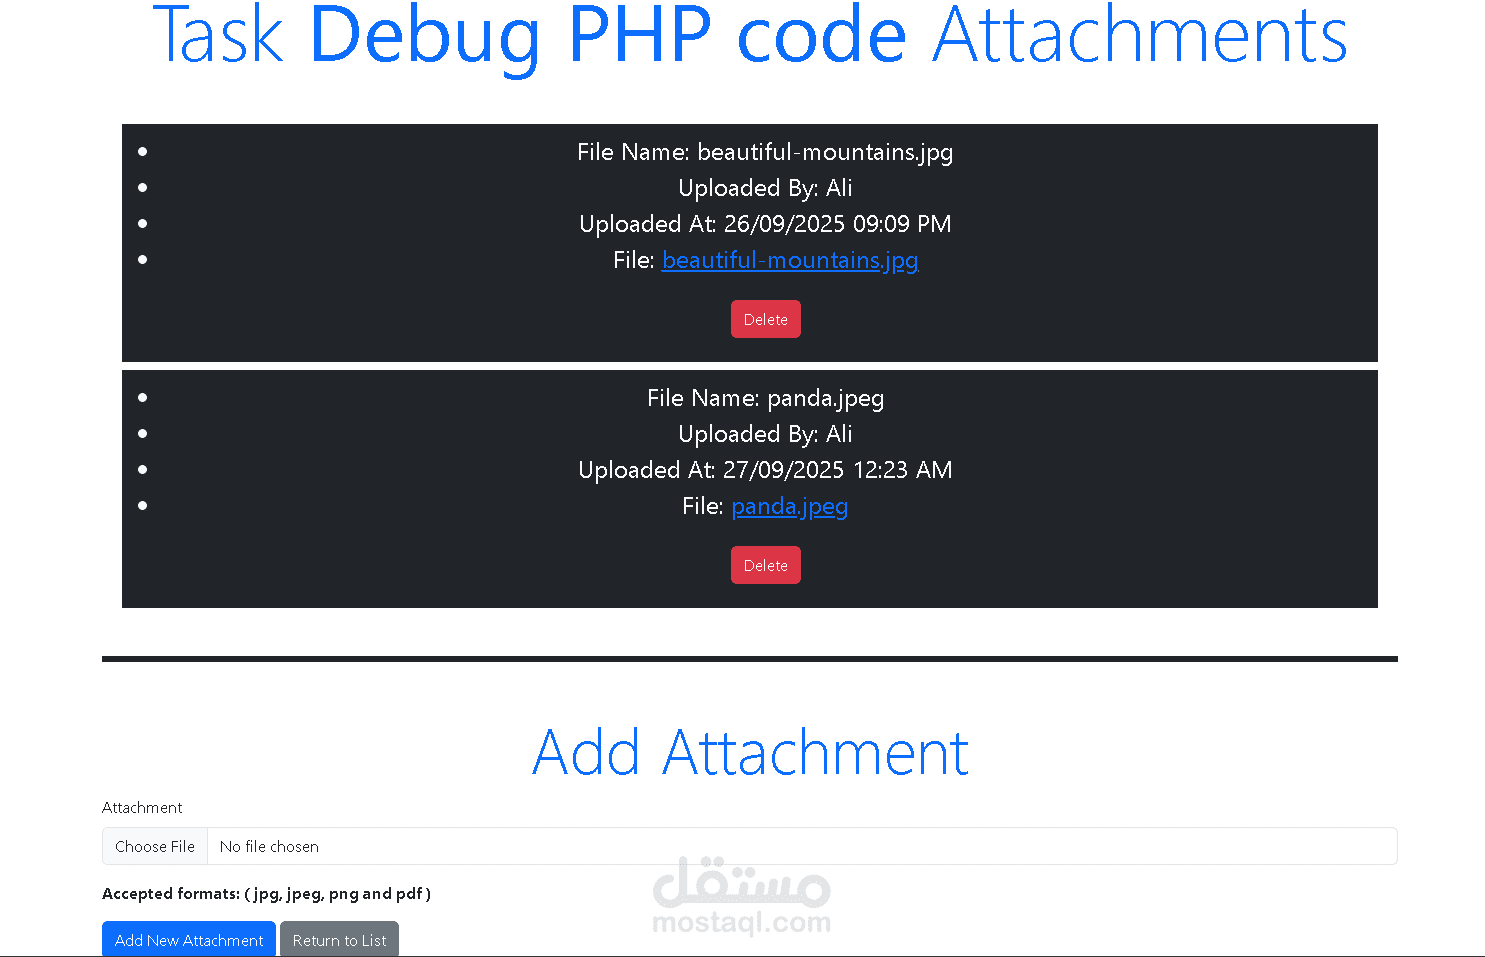Delete the beautiful-mountains.jpg attachment
Image resolution: width=1485 pixels, height=957 pixels.
tap(765, 319)
